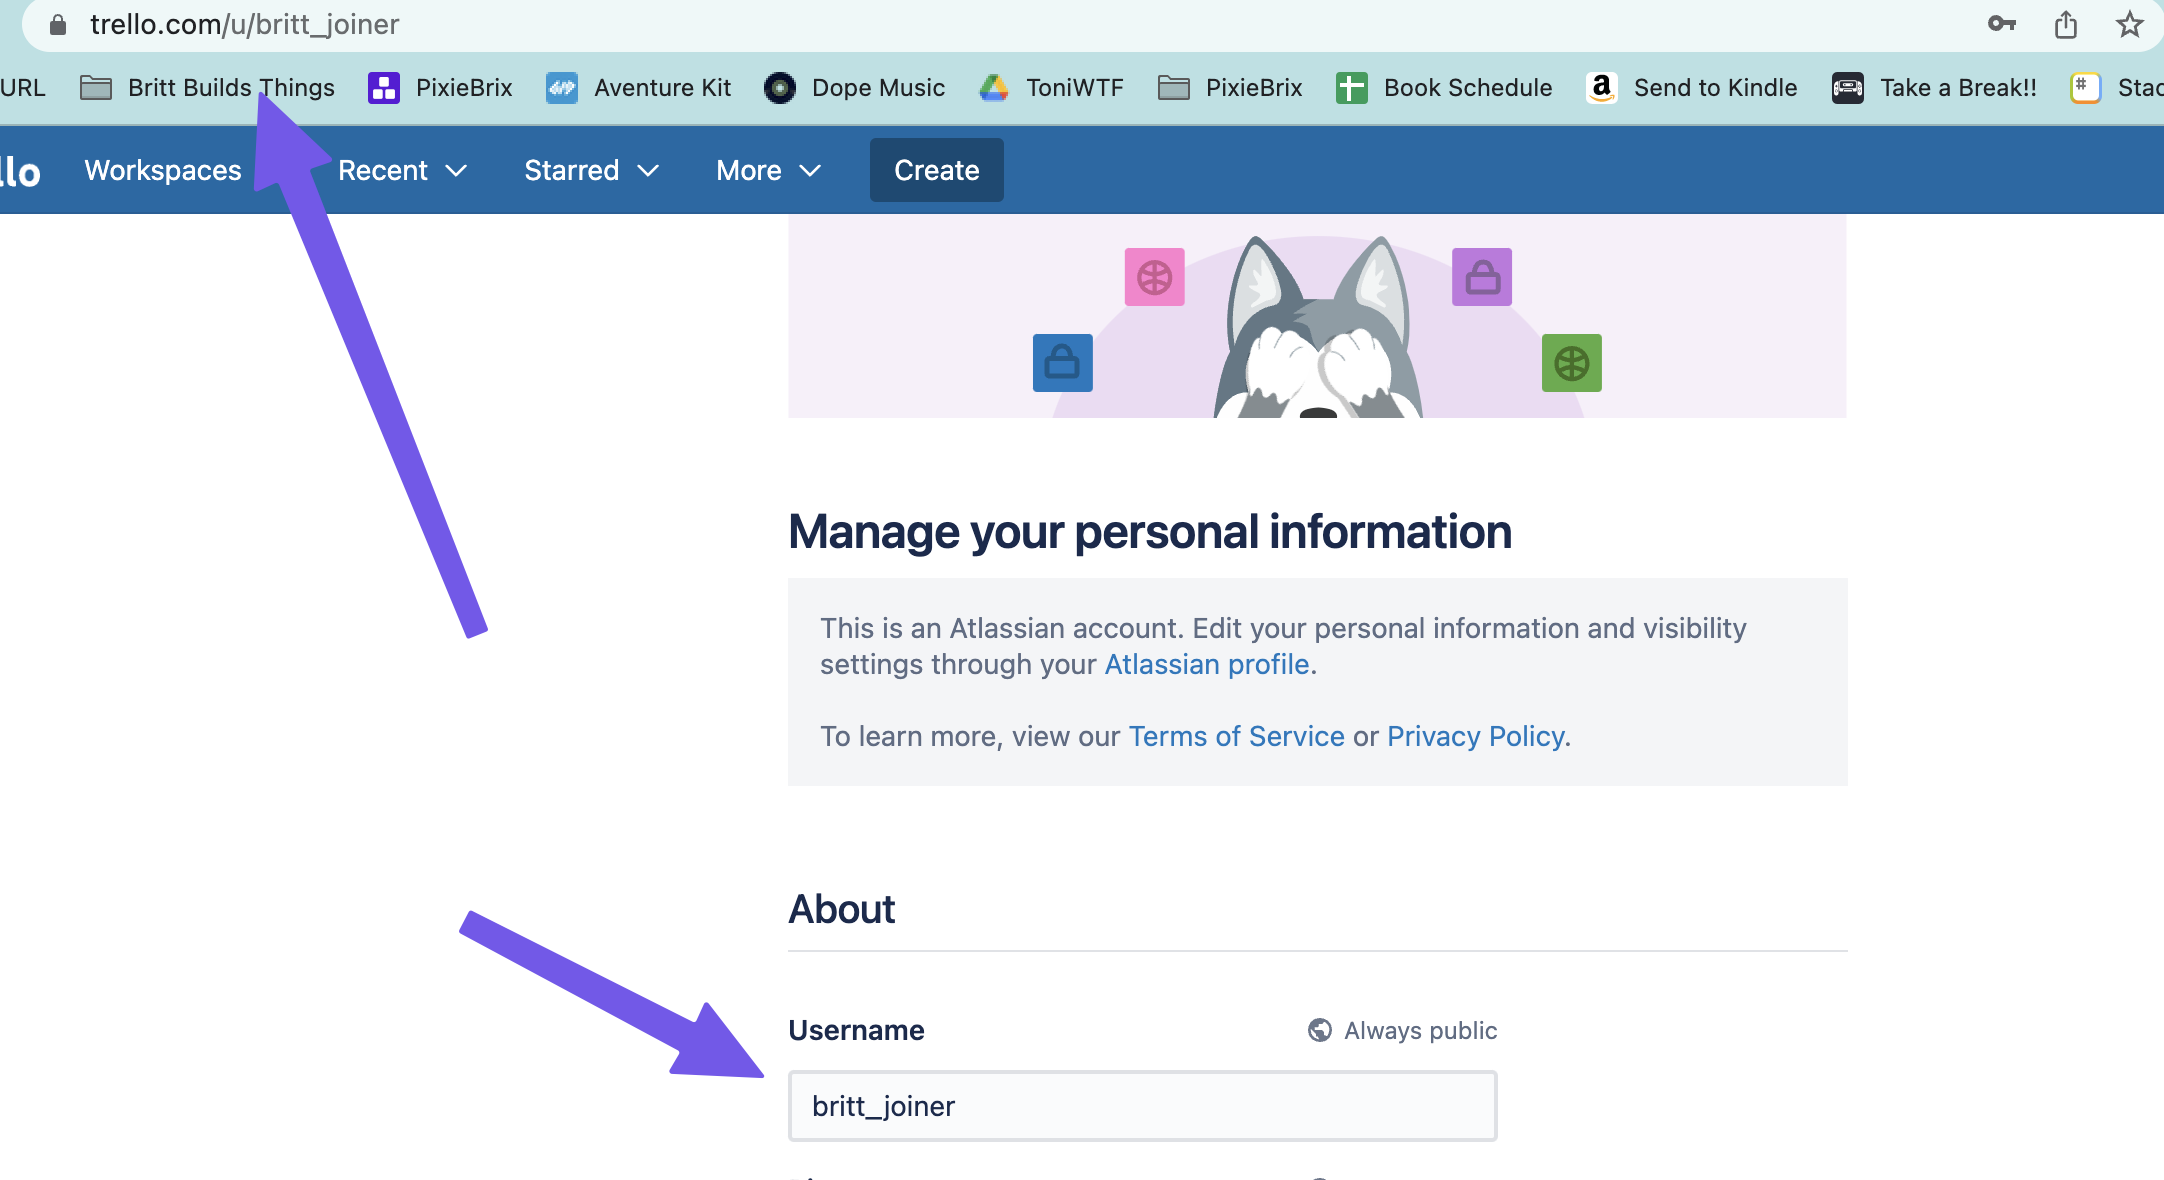Open the Take a Break bookmark icon
Image resolution: width=2164 pixels, height=1180 pixels.
click(x=1849, y=88)
